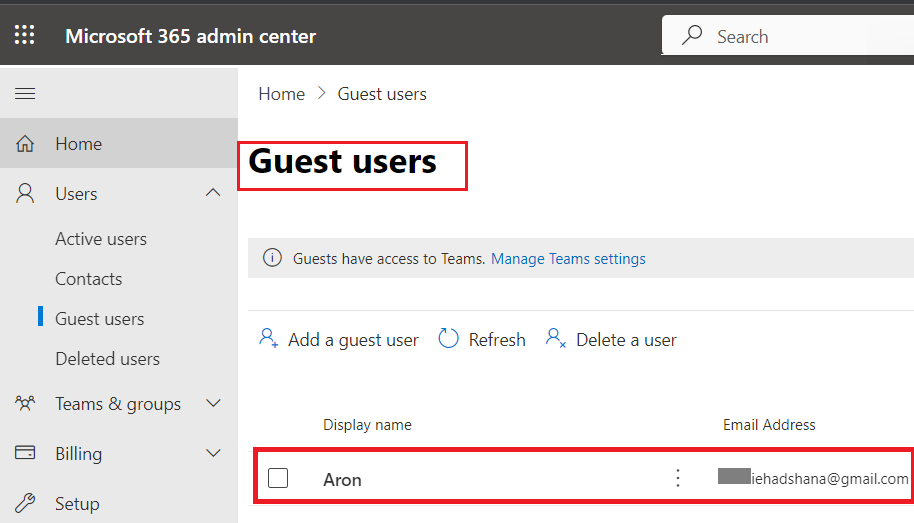
Task: Click the Teams & groups people icon
Action: [x=25, y=403]
